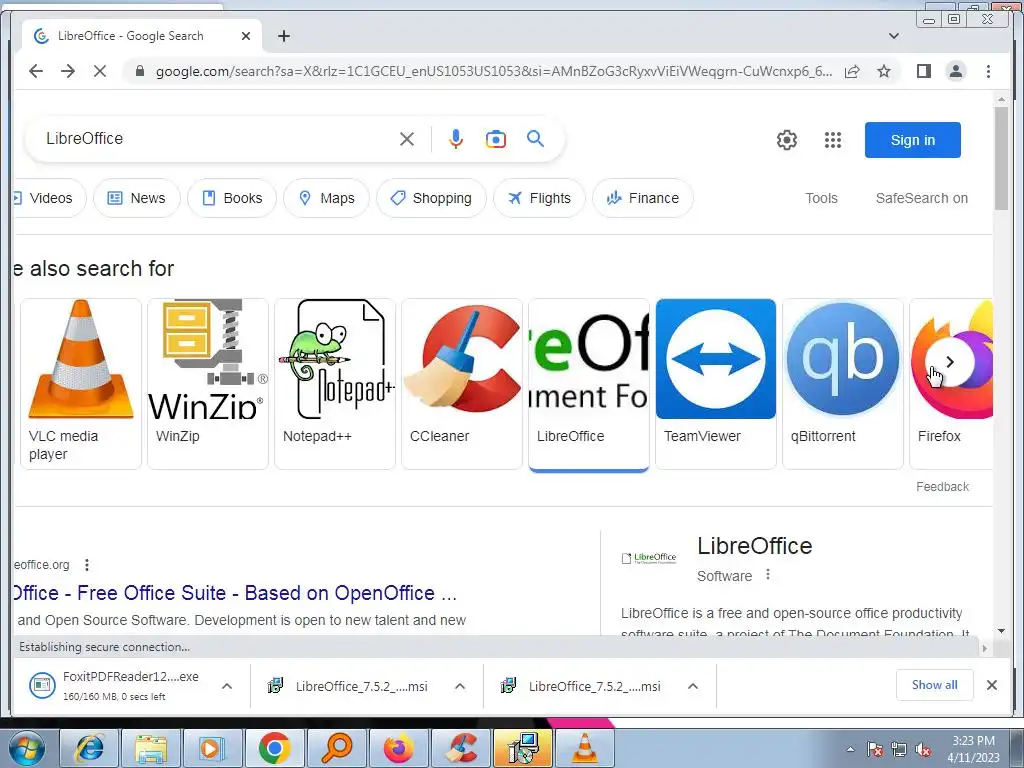
Task: Open the Chrome profile avatar
Action: [955, 71]
